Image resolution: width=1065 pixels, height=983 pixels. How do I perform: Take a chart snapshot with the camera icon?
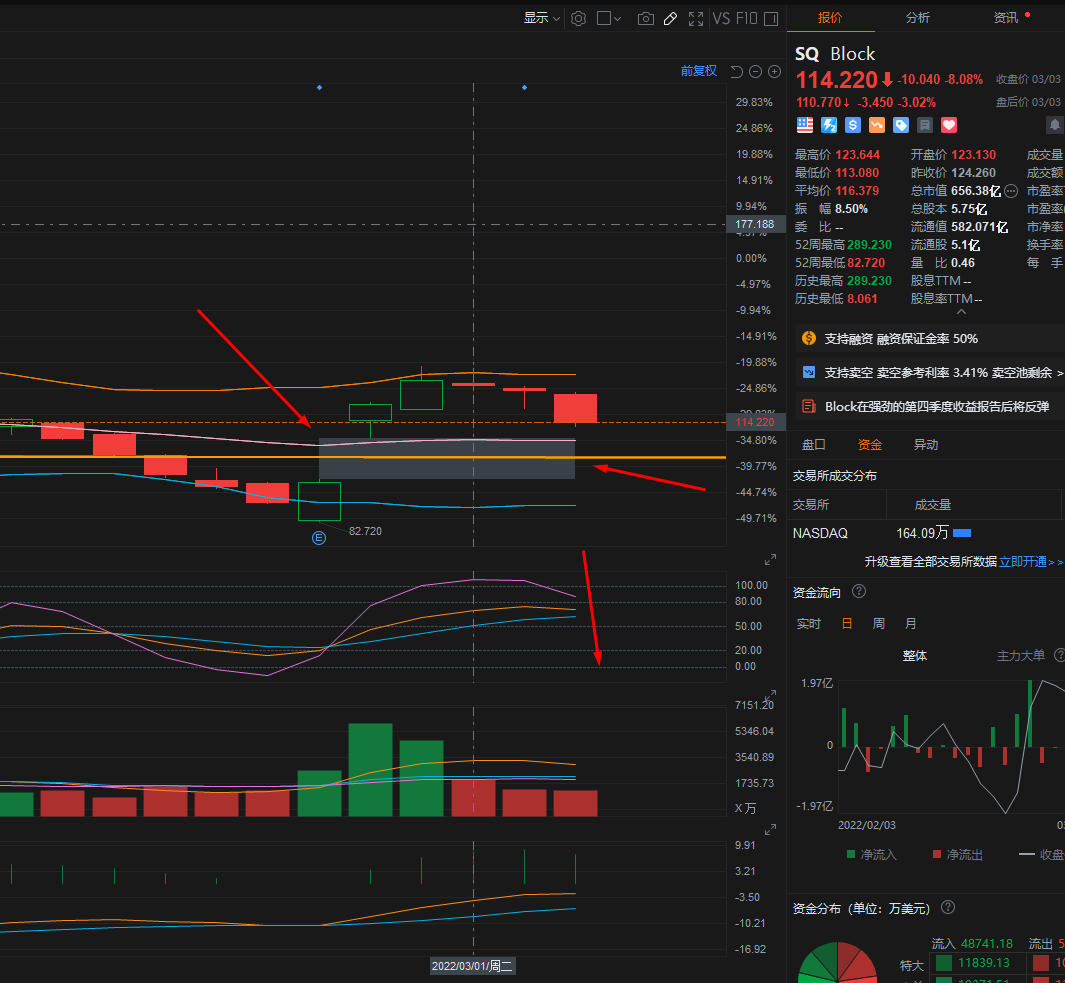(645, 18)
